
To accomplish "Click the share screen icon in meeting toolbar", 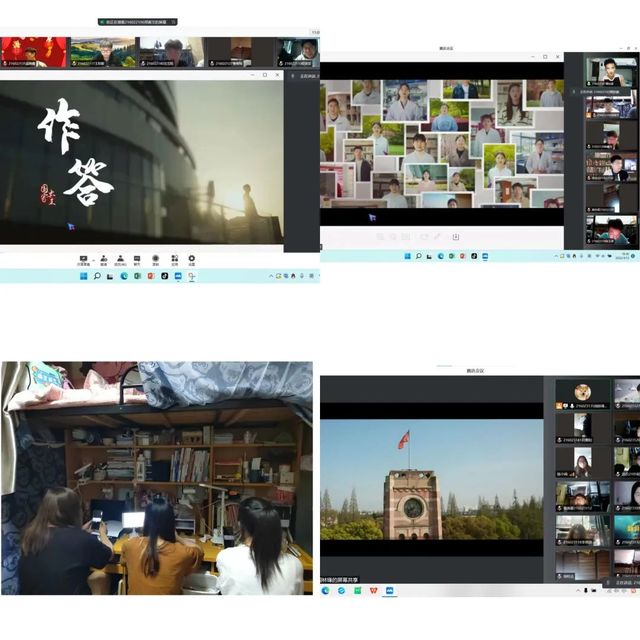I will (84, 258).
